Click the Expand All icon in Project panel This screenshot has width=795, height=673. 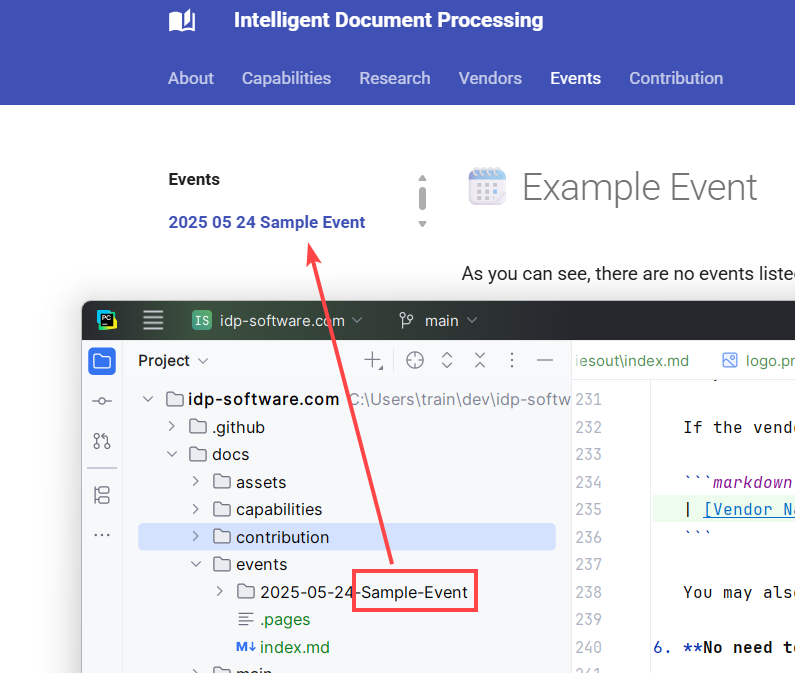(x=447, y=361)
